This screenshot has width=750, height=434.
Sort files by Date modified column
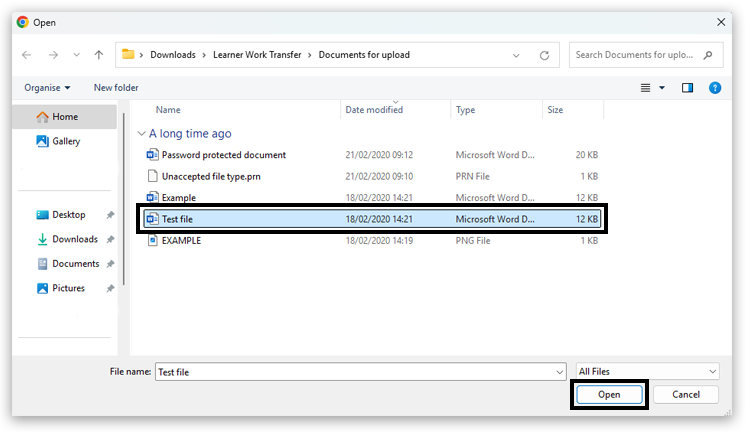pos(374,110)
